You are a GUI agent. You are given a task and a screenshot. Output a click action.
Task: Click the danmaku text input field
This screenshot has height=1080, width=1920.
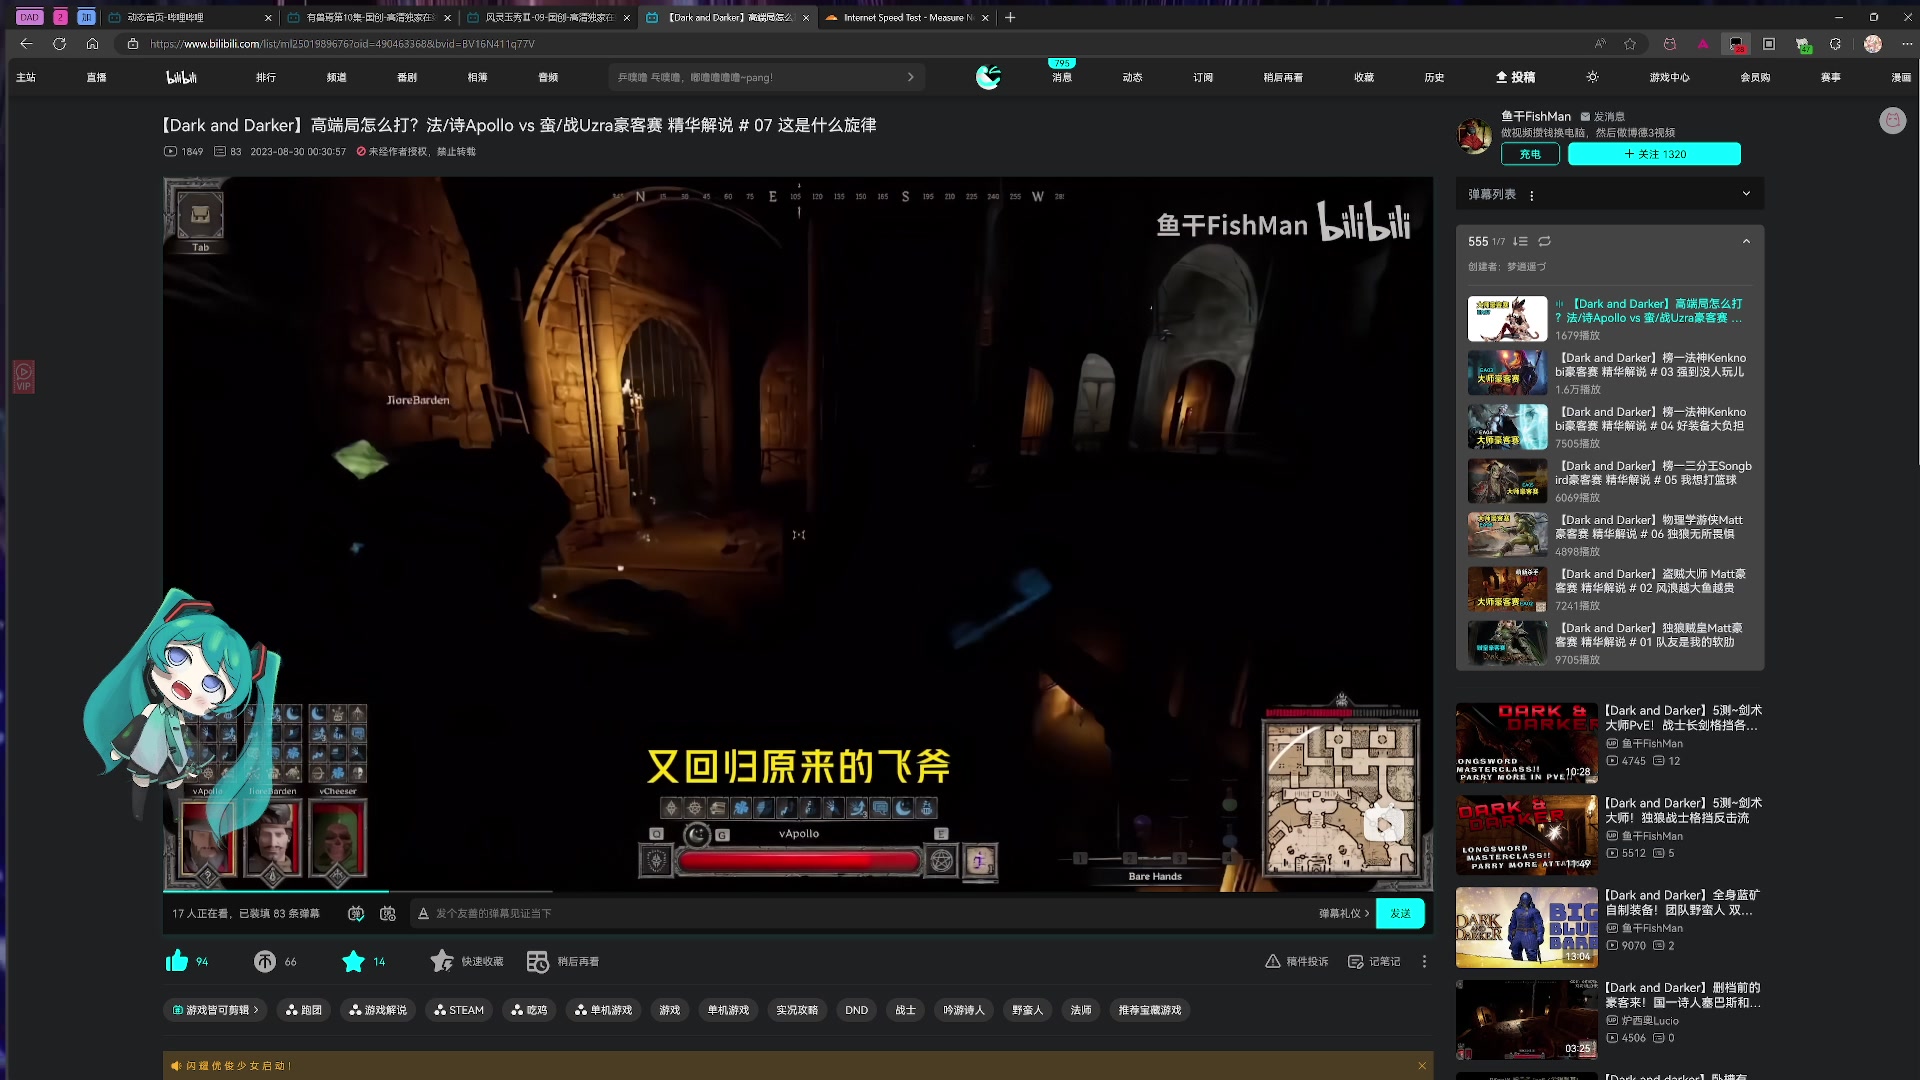(x=860, y=913)
